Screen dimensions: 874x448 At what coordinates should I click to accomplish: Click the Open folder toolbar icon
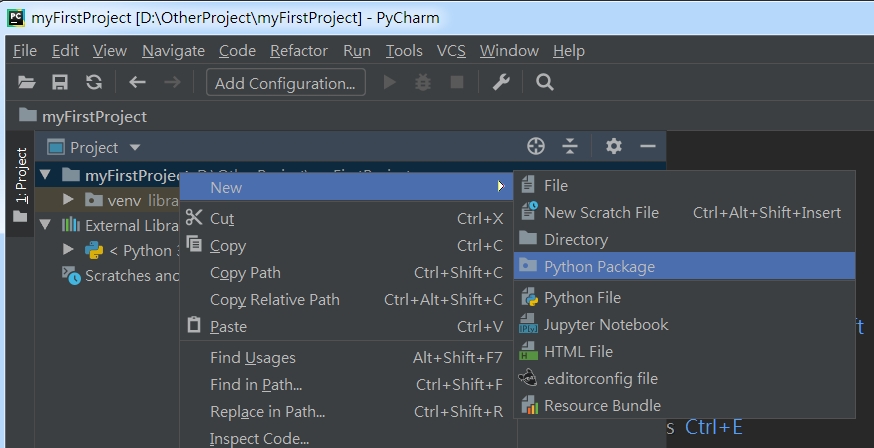coord(27,83)
